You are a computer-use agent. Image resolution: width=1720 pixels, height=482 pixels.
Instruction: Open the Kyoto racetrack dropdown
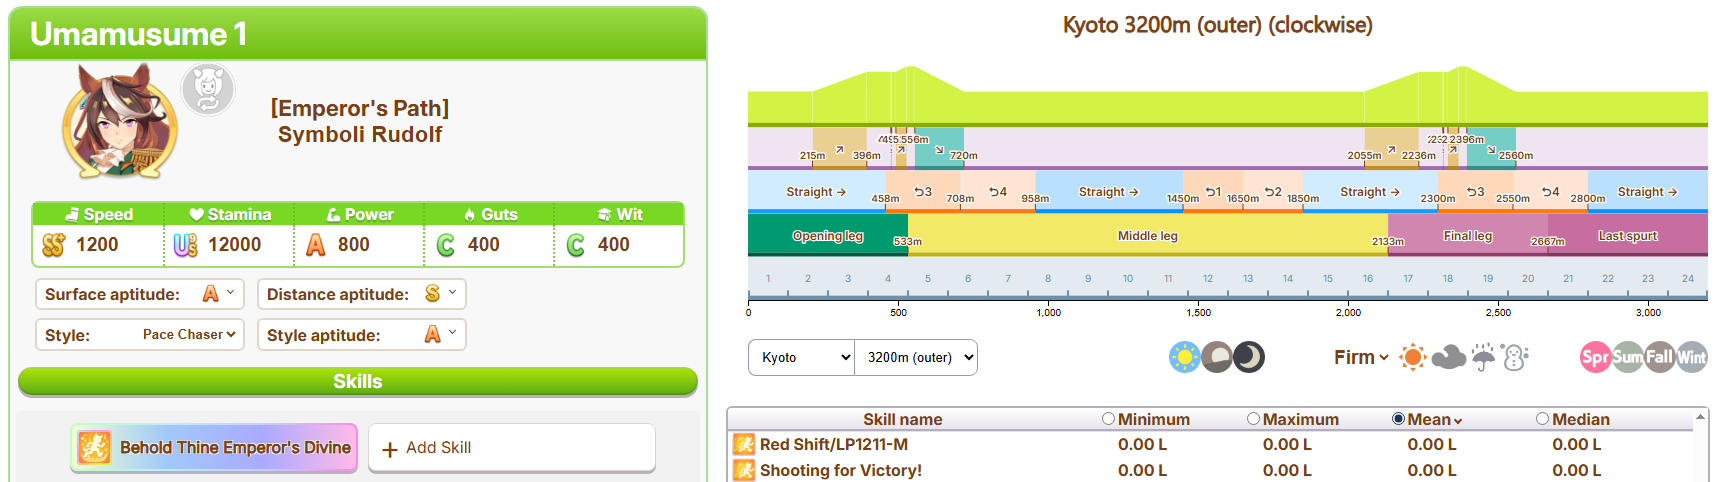click(802, 357)
